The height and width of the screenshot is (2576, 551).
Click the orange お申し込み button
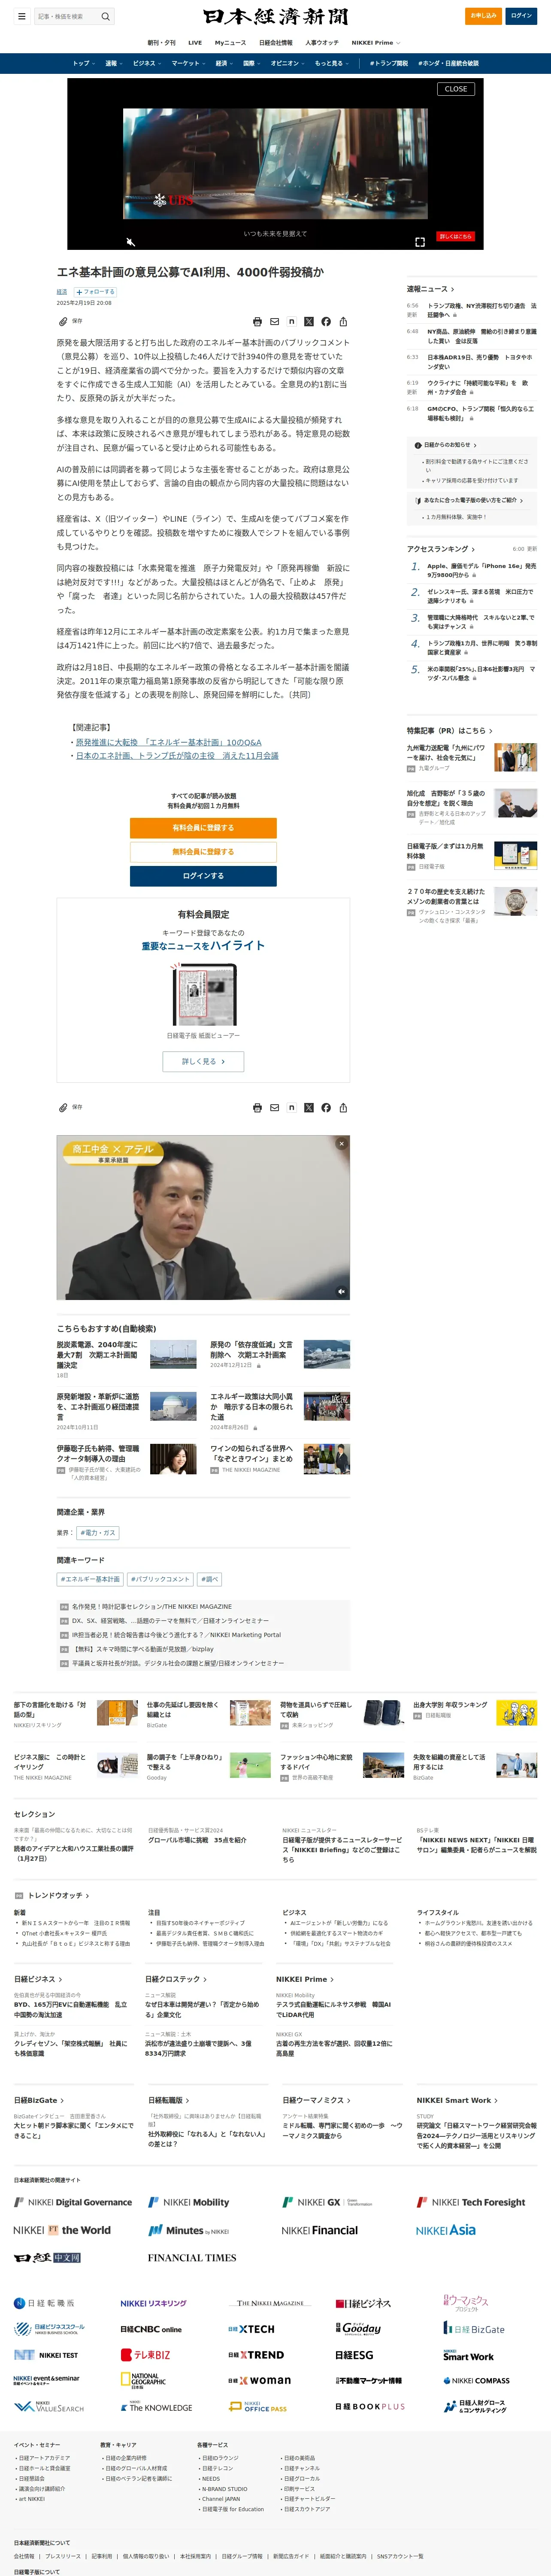click(x=484, y=16)
